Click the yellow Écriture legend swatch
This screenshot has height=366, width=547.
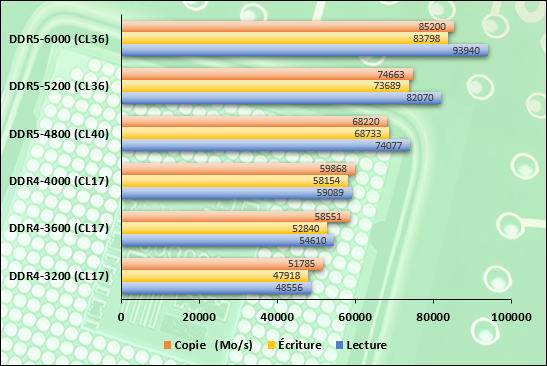[271, 345]
